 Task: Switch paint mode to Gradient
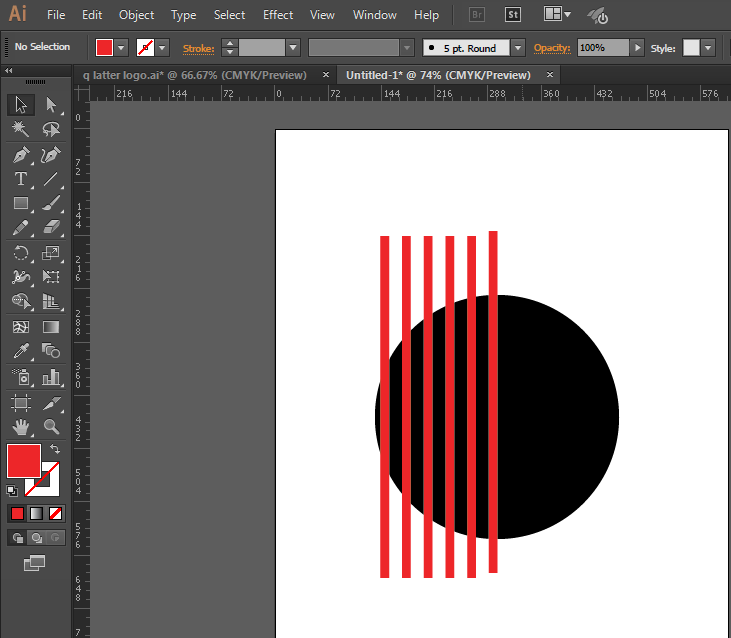pyautogui.click(x=37, y=513)
